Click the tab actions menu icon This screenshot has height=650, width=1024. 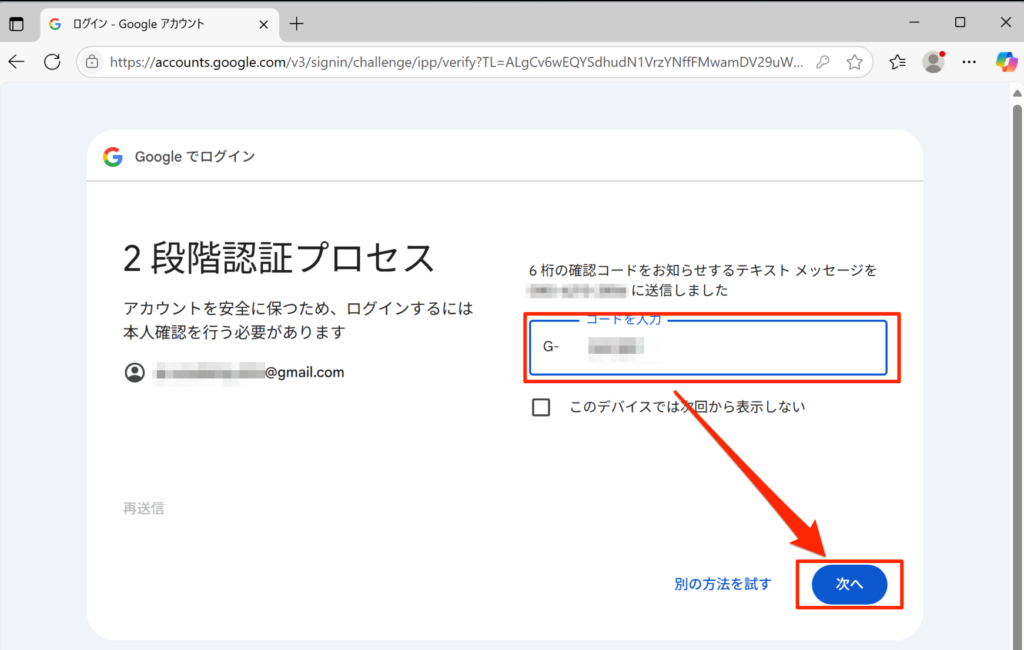pos(16,24)
